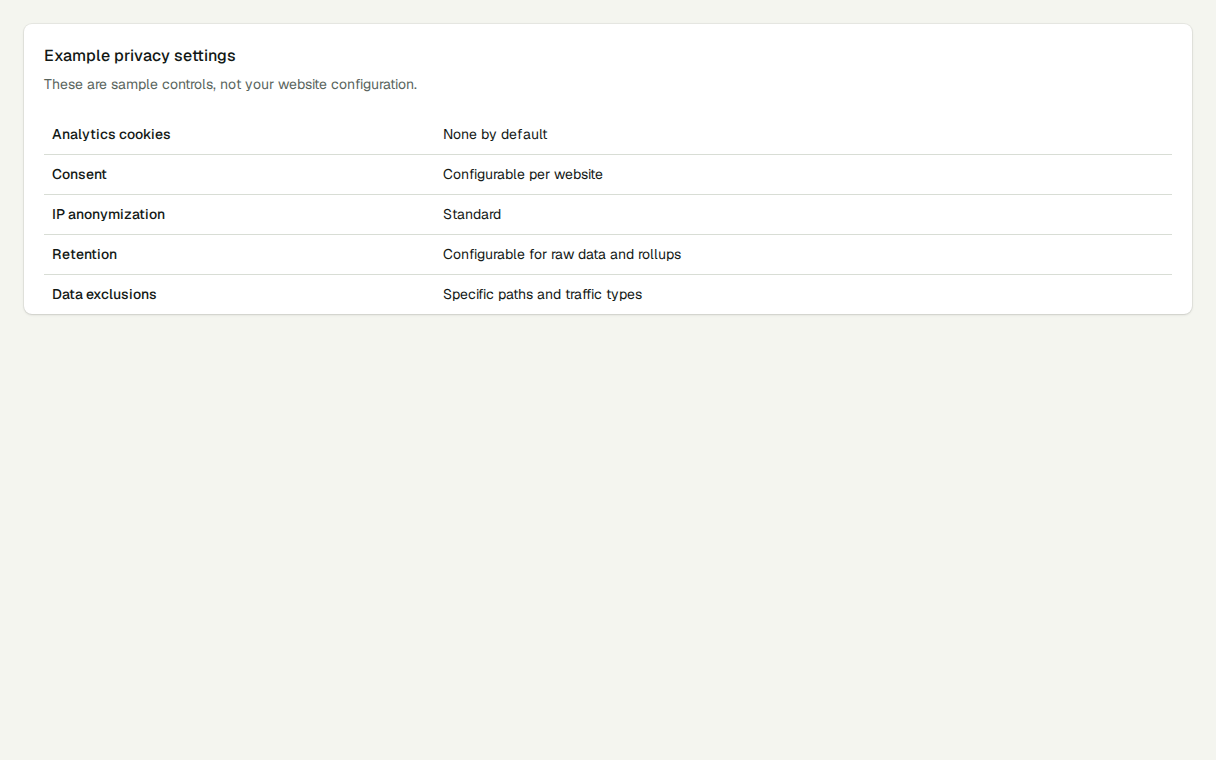
Task: Click the 'IP anonymization' row label
Action: 108,214
